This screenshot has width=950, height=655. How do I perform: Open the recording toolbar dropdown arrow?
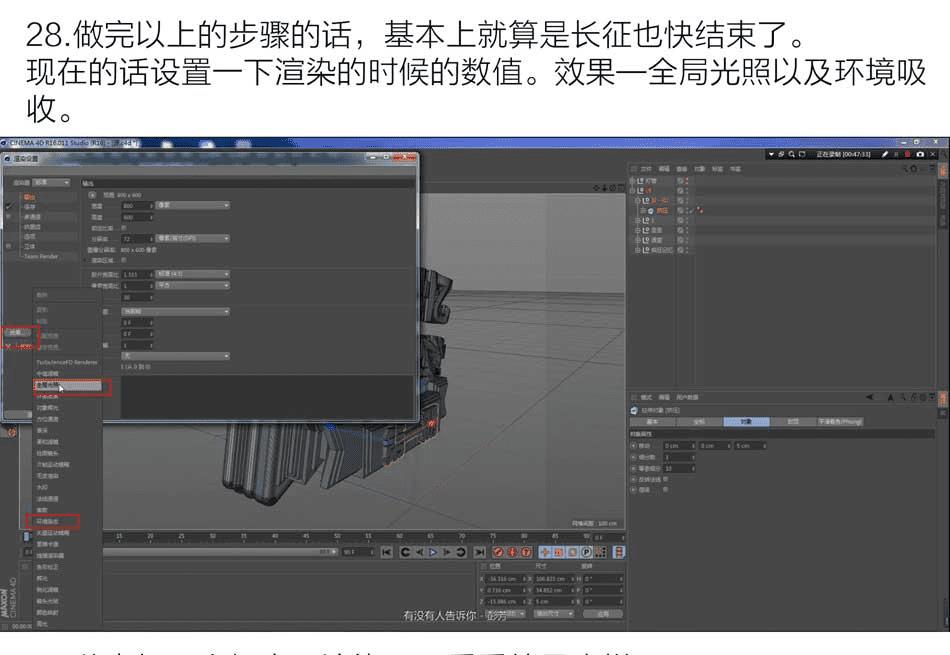pyautogui.click(x=771, y=154)
